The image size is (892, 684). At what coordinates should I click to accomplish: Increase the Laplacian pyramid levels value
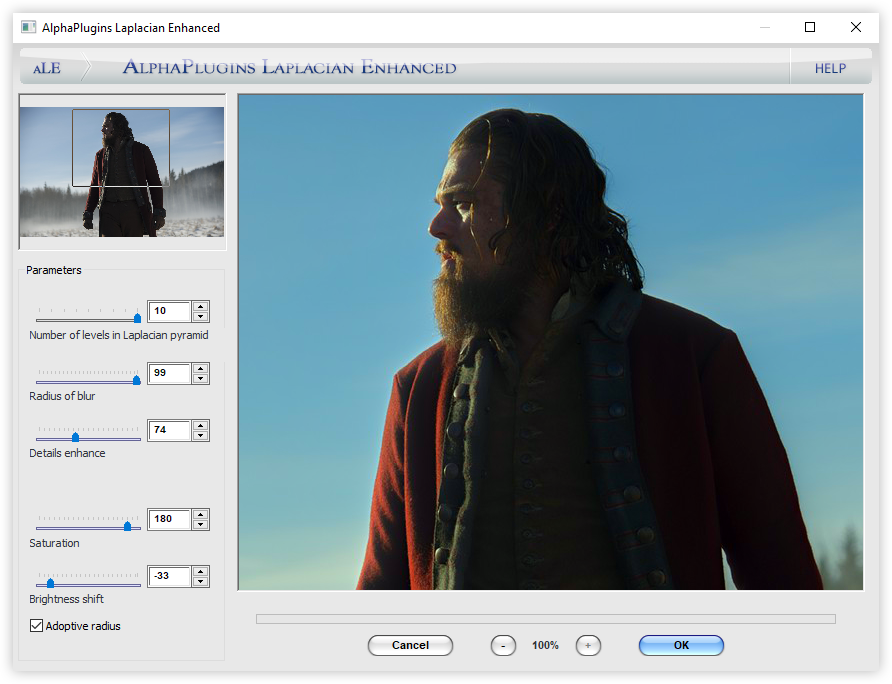[200, 306]
